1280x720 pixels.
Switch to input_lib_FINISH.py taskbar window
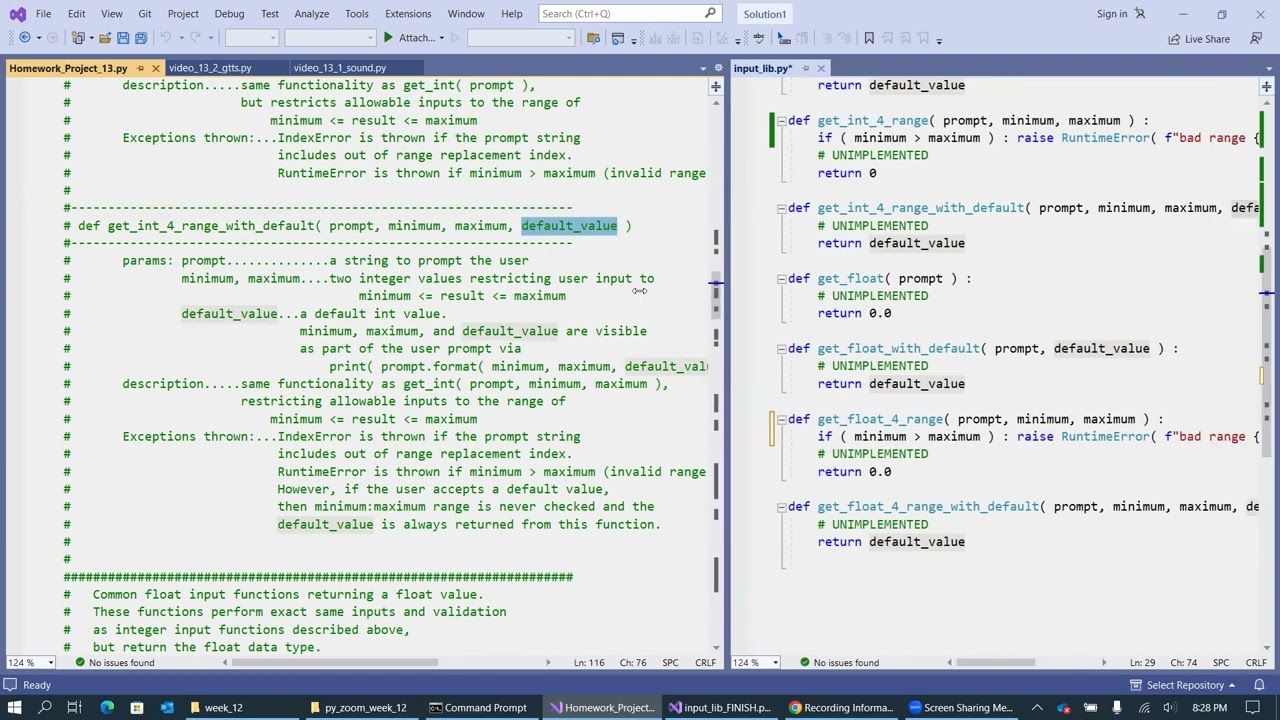(x=720, y=708)
